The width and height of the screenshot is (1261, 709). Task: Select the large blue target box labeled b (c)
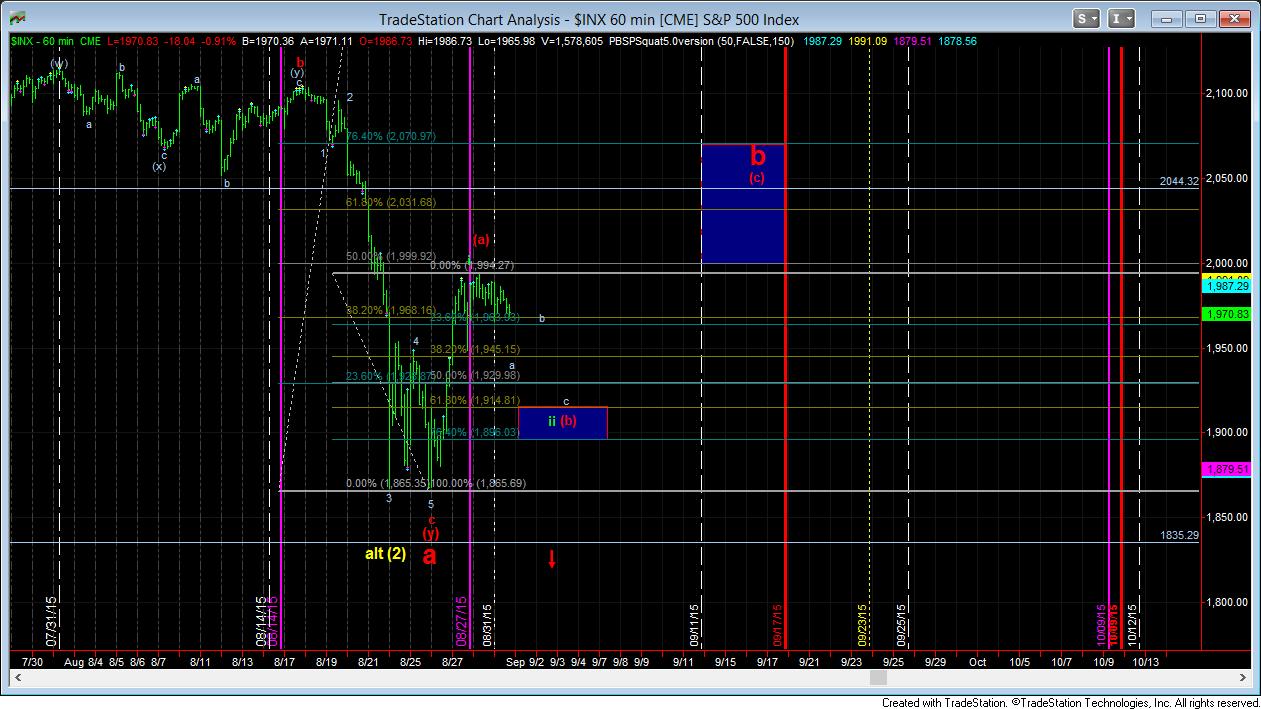(743, 203)
